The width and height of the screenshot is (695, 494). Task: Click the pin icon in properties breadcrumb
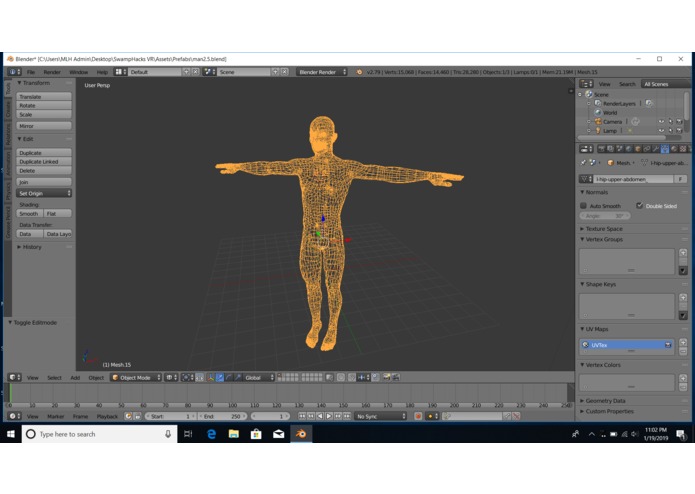[x=583, y=163]
